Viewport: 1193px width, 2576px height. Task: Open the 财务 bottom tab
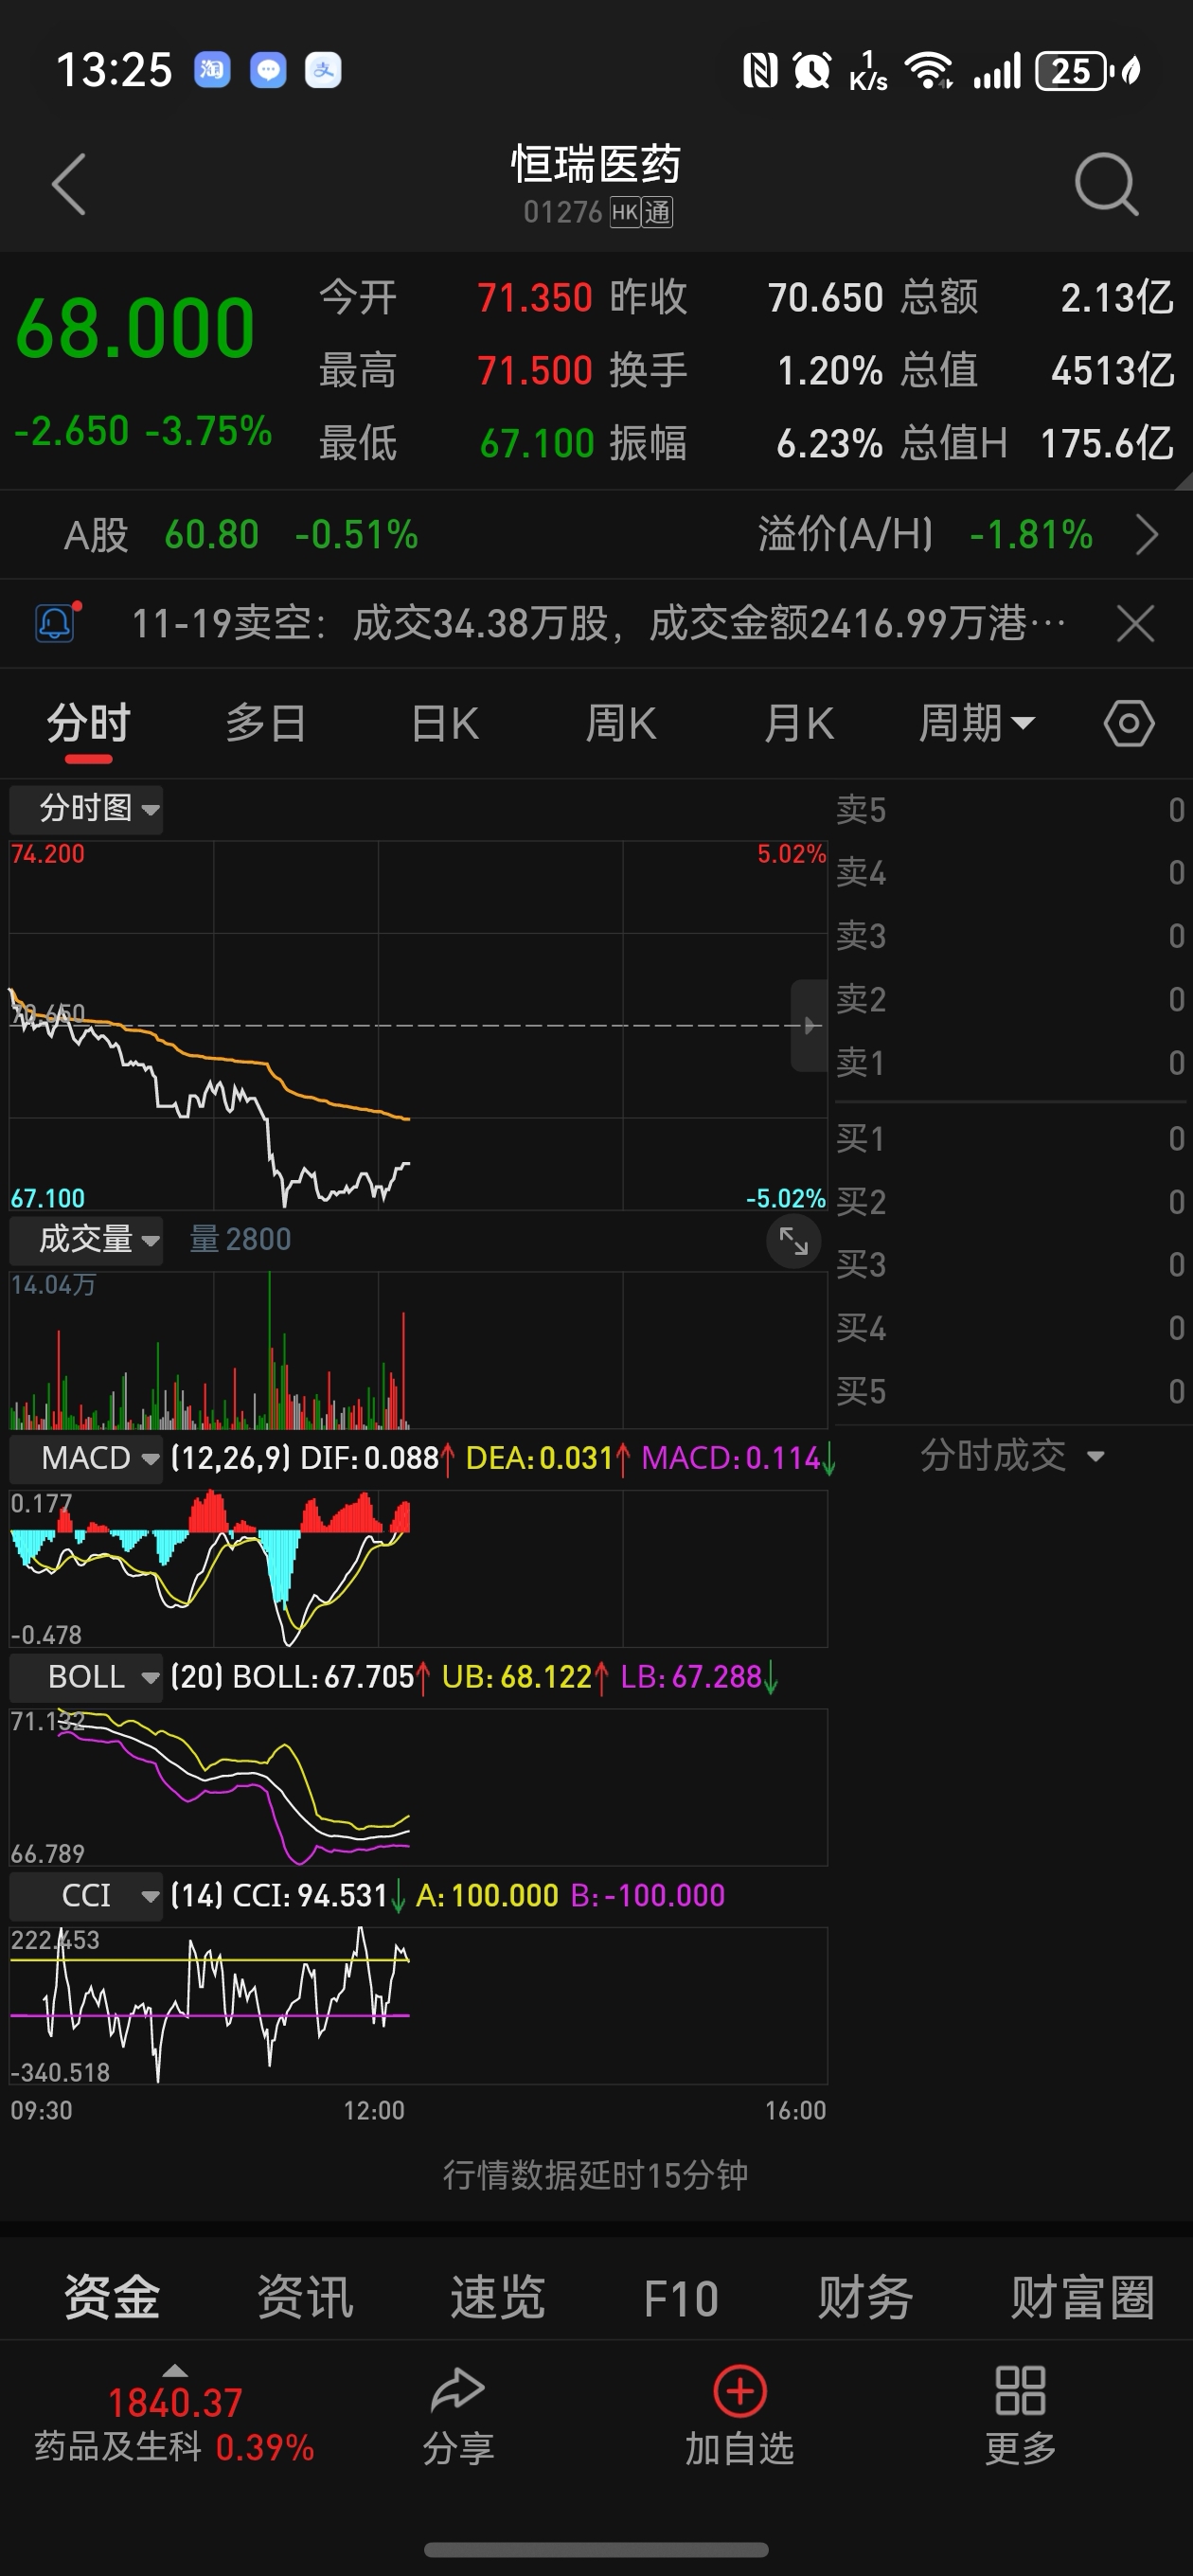tap(865, 2297)
